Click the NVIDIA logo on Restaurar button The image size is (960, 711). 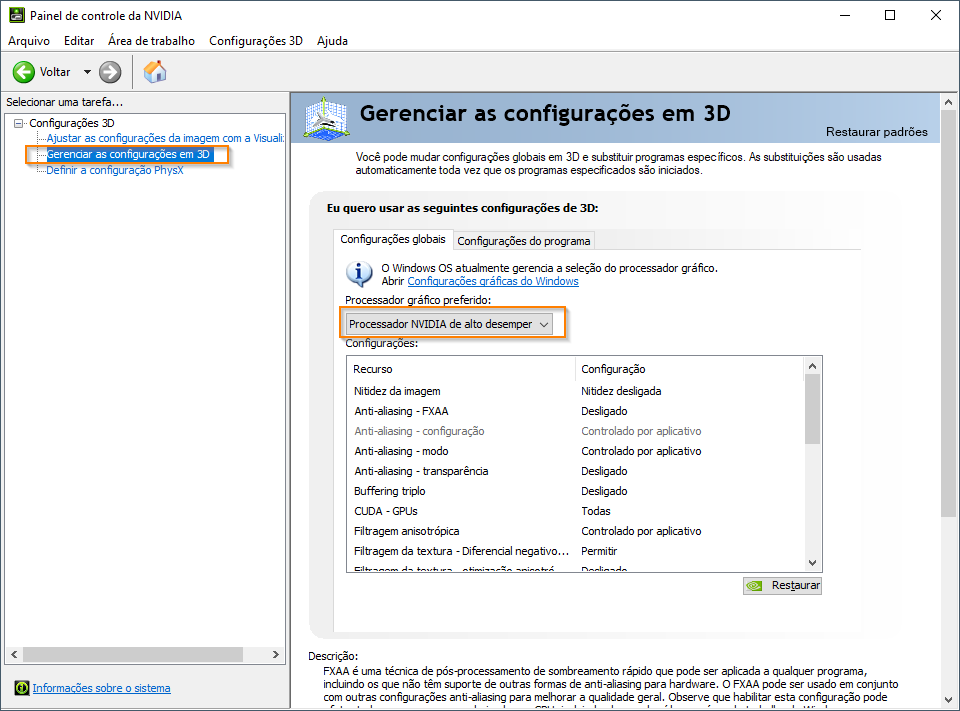coord(757,586)
